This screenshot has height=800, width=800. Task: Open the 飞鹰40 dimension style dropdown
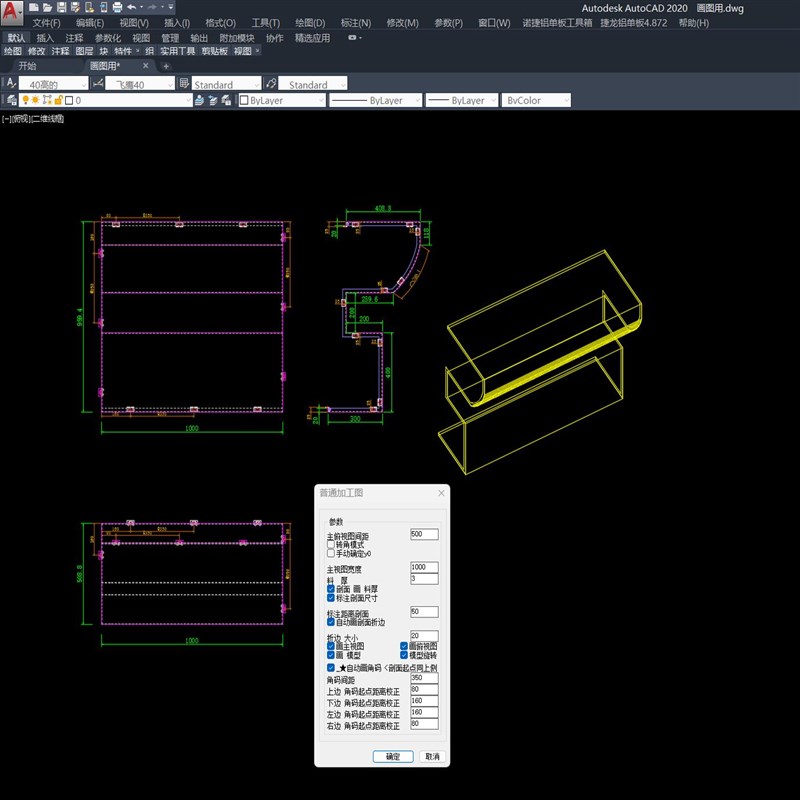coord(170,84)
